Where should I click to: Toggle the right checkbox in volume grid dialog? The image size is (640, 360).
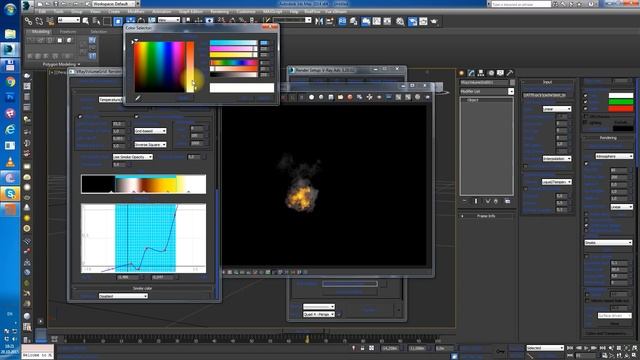tap(136, 117)
